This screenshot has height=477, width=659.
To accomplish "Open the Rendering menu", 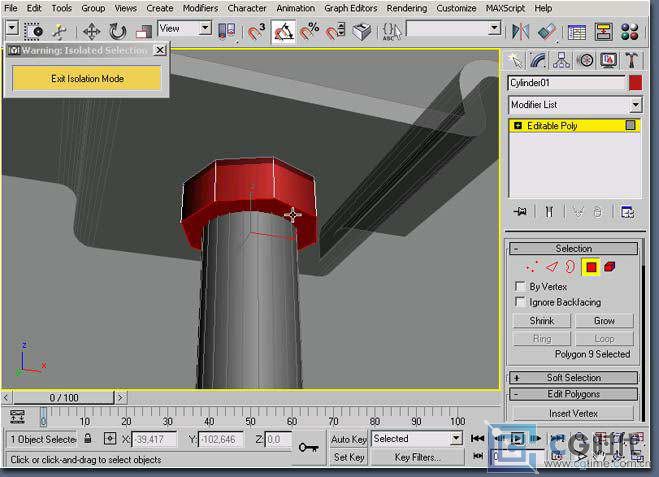I will tap(406, 8).
